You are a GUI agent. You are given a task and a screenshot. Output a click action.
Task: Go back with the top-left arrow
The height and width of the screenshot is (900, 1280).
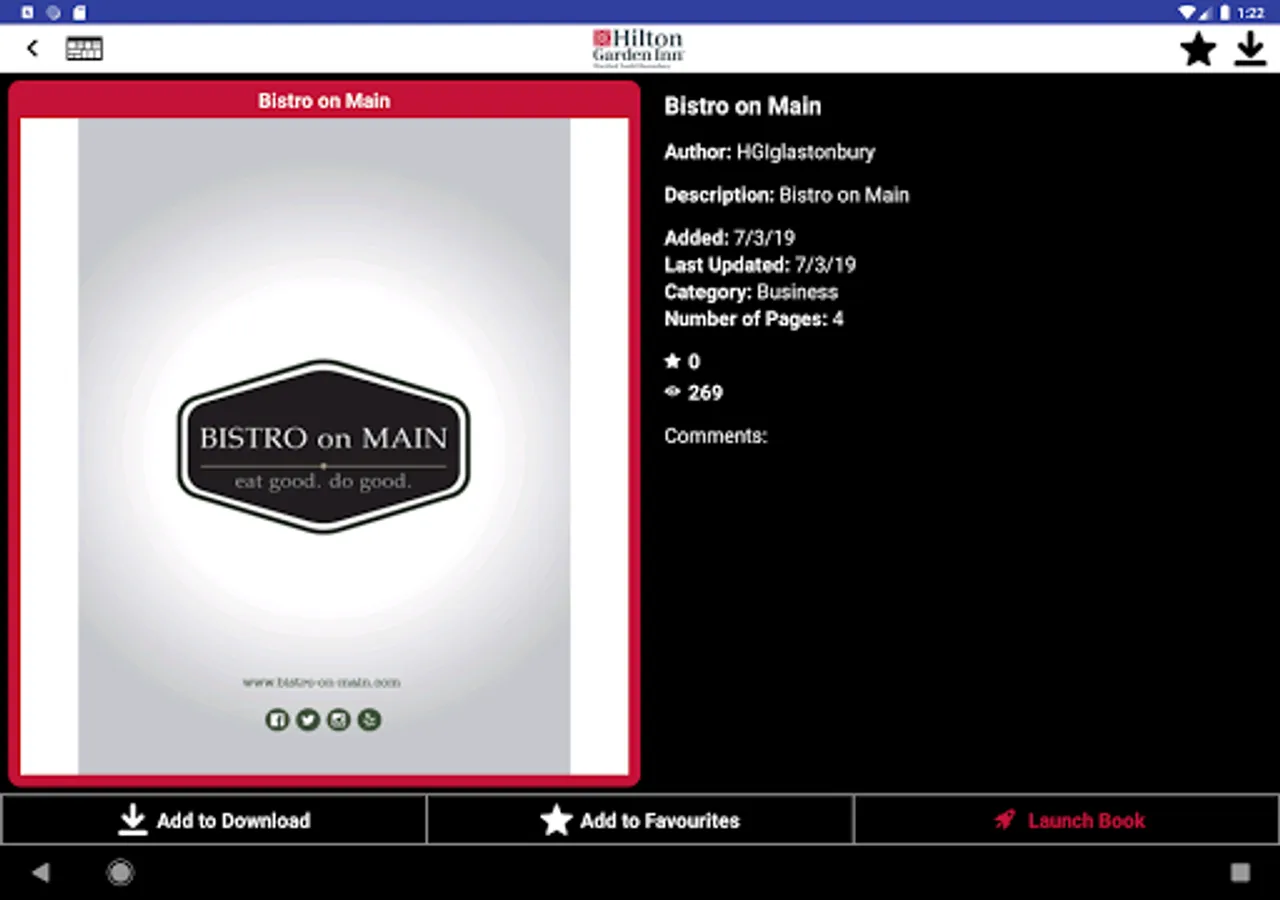[x=33, y=48]
